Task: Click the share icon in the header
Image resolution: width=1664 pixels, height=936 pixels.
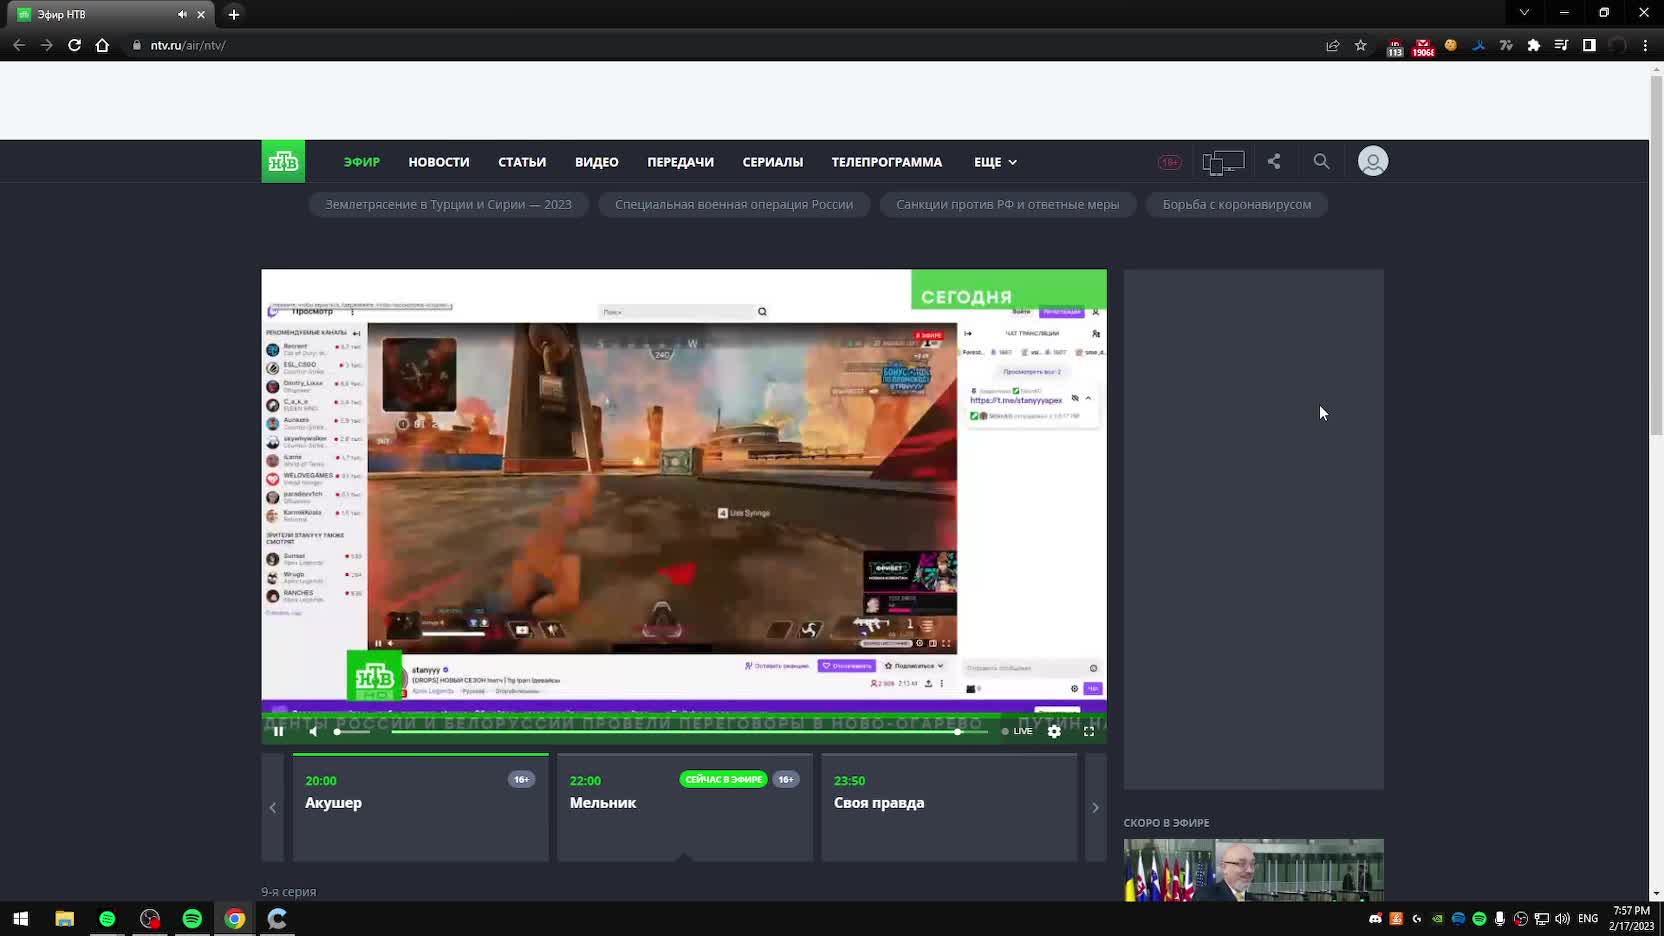Action: pos(1274,161)
